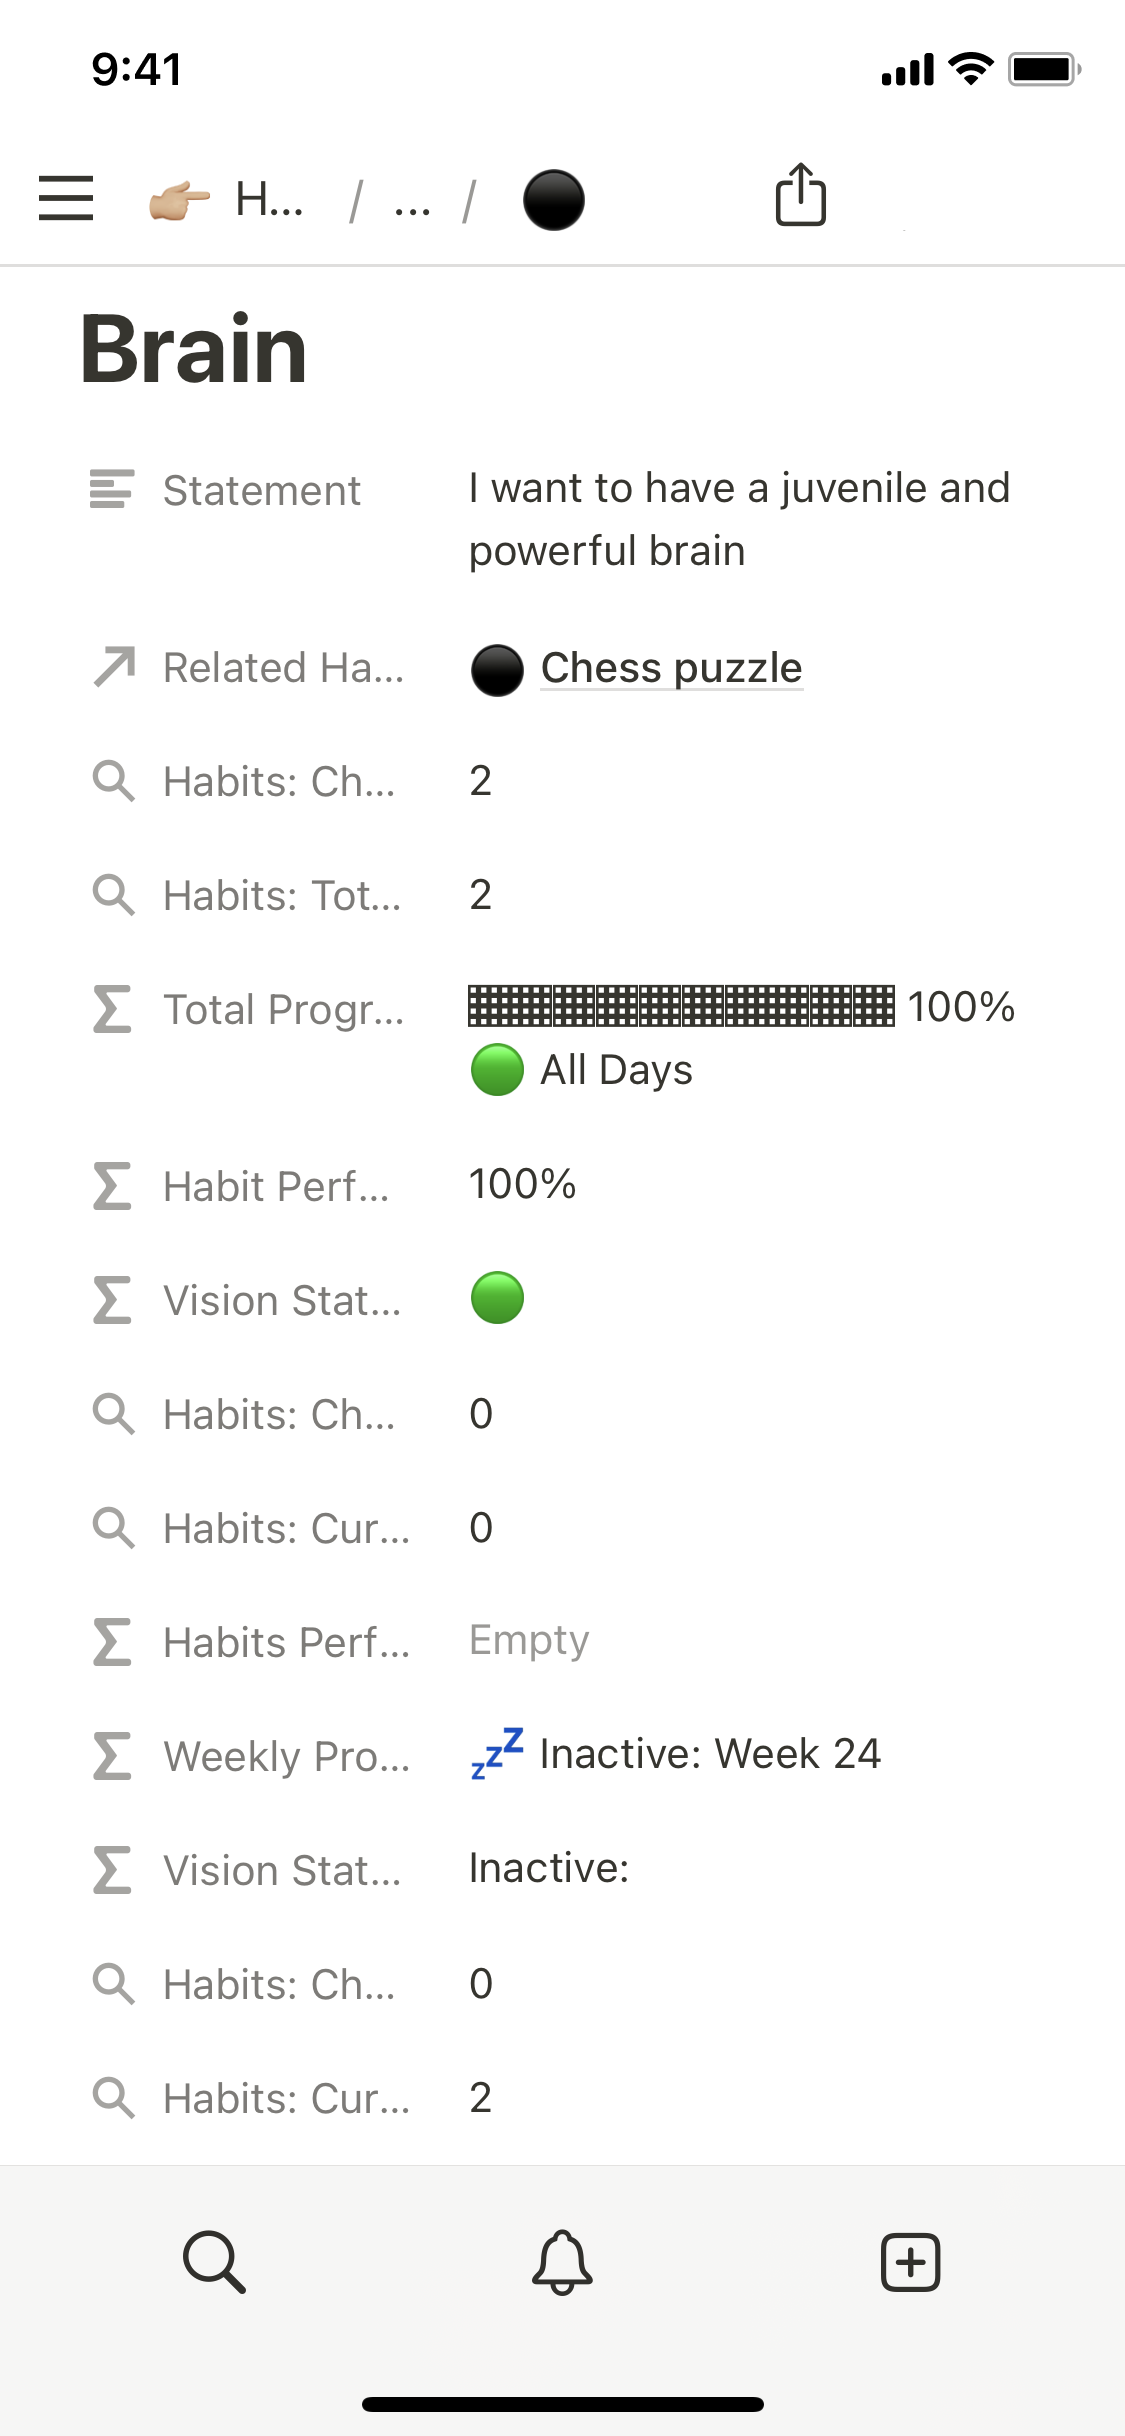1125x2436 pixels.
Task: Expand the collapsed breadcrumb ellipsis
Action: point(412,200)
